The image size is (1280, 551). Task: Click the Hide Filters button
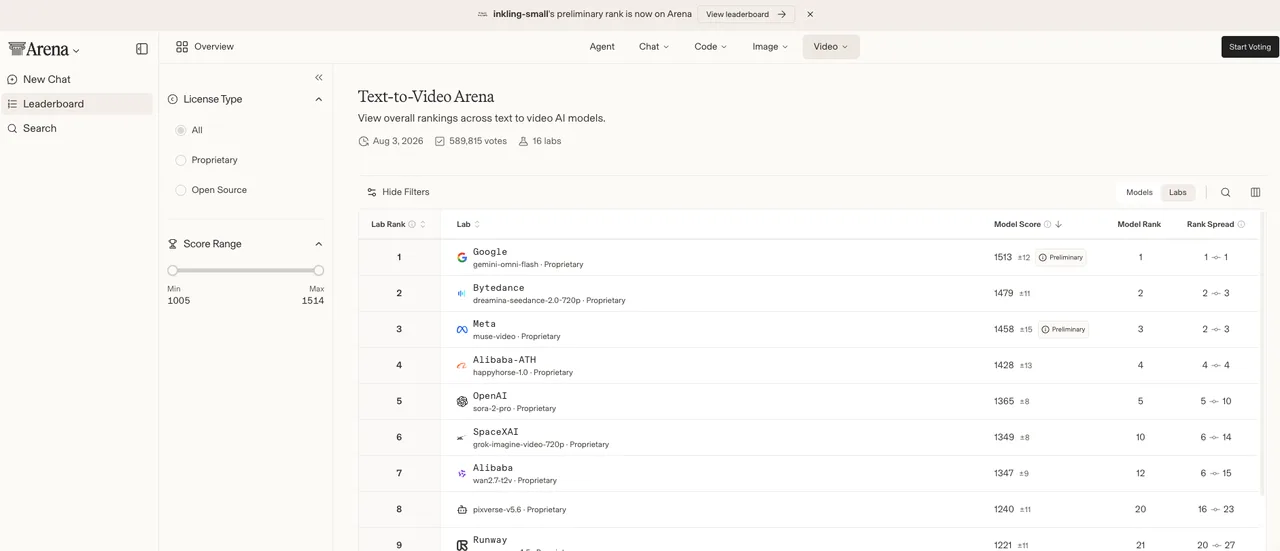[x=398, y=192]
